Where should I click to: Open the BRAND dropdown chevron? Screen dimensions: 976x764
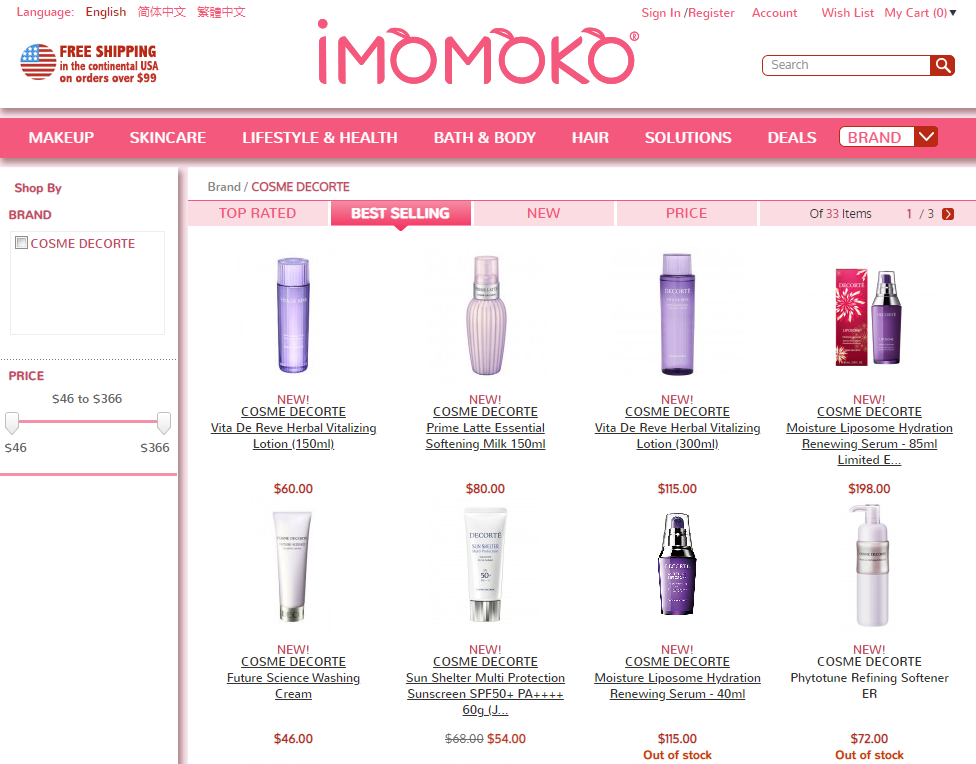pyautogui.click(x=926, y=136)
